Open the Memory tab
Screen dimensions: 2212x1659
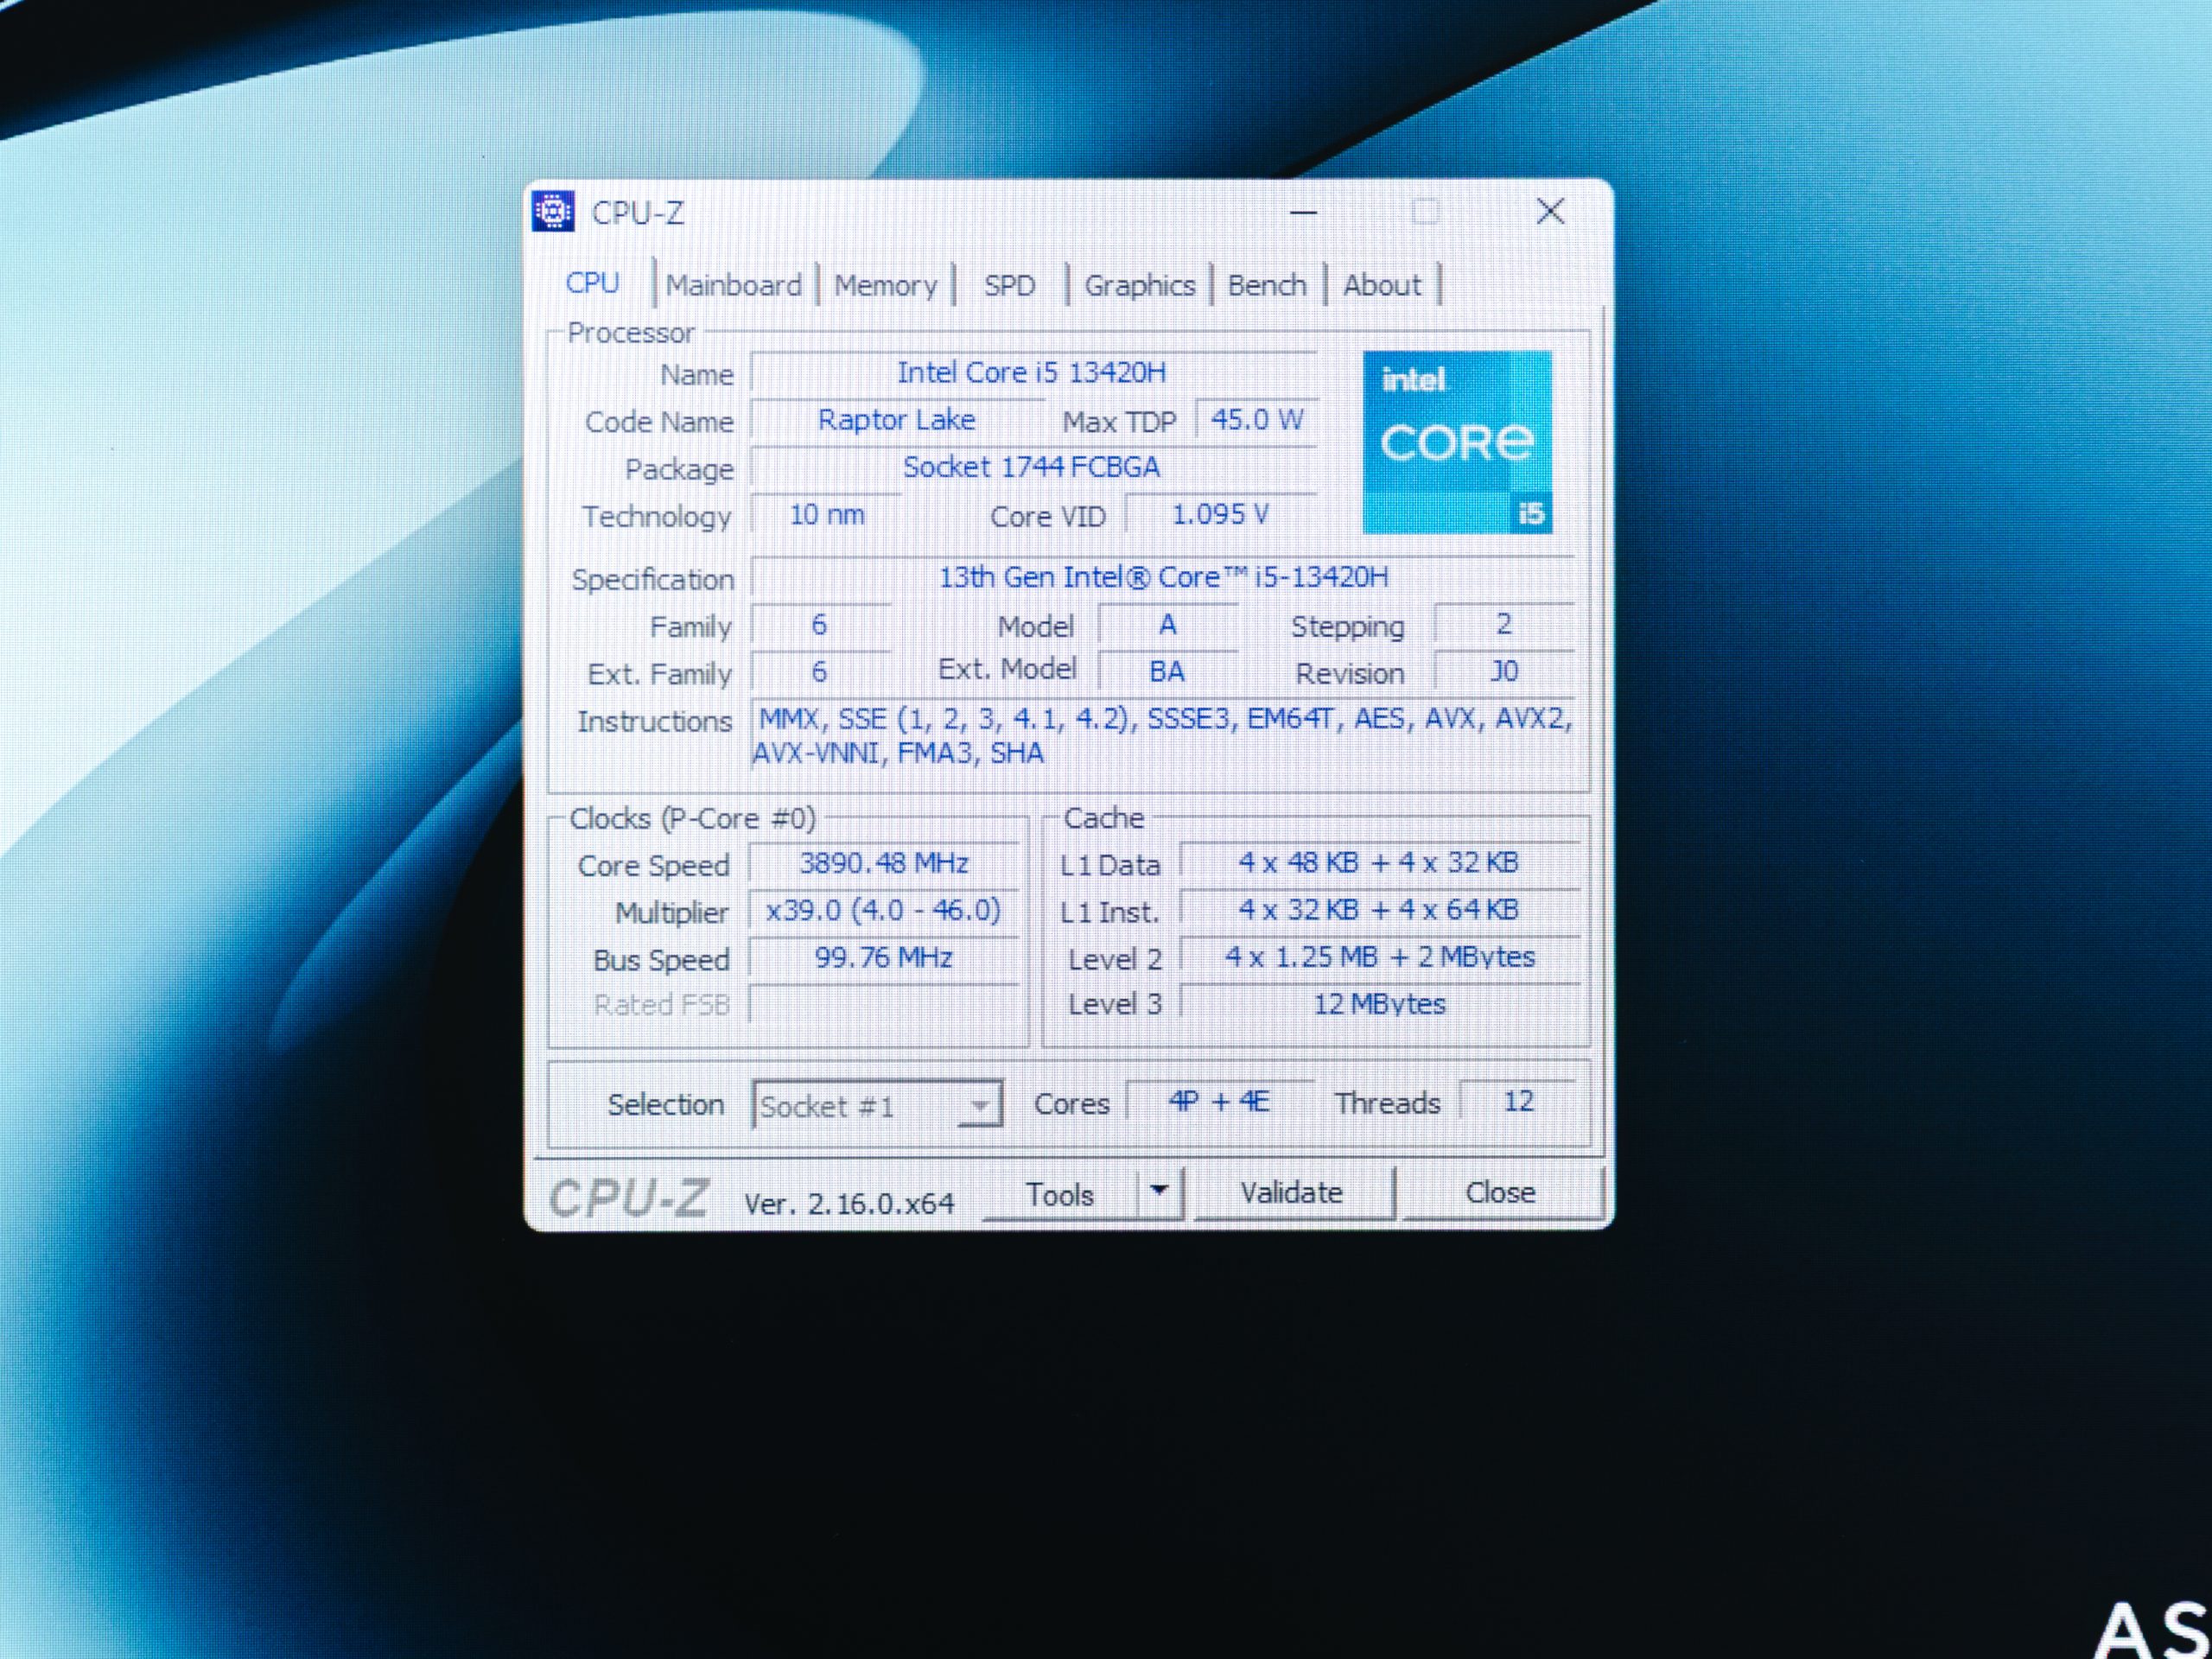pos(885,286)
